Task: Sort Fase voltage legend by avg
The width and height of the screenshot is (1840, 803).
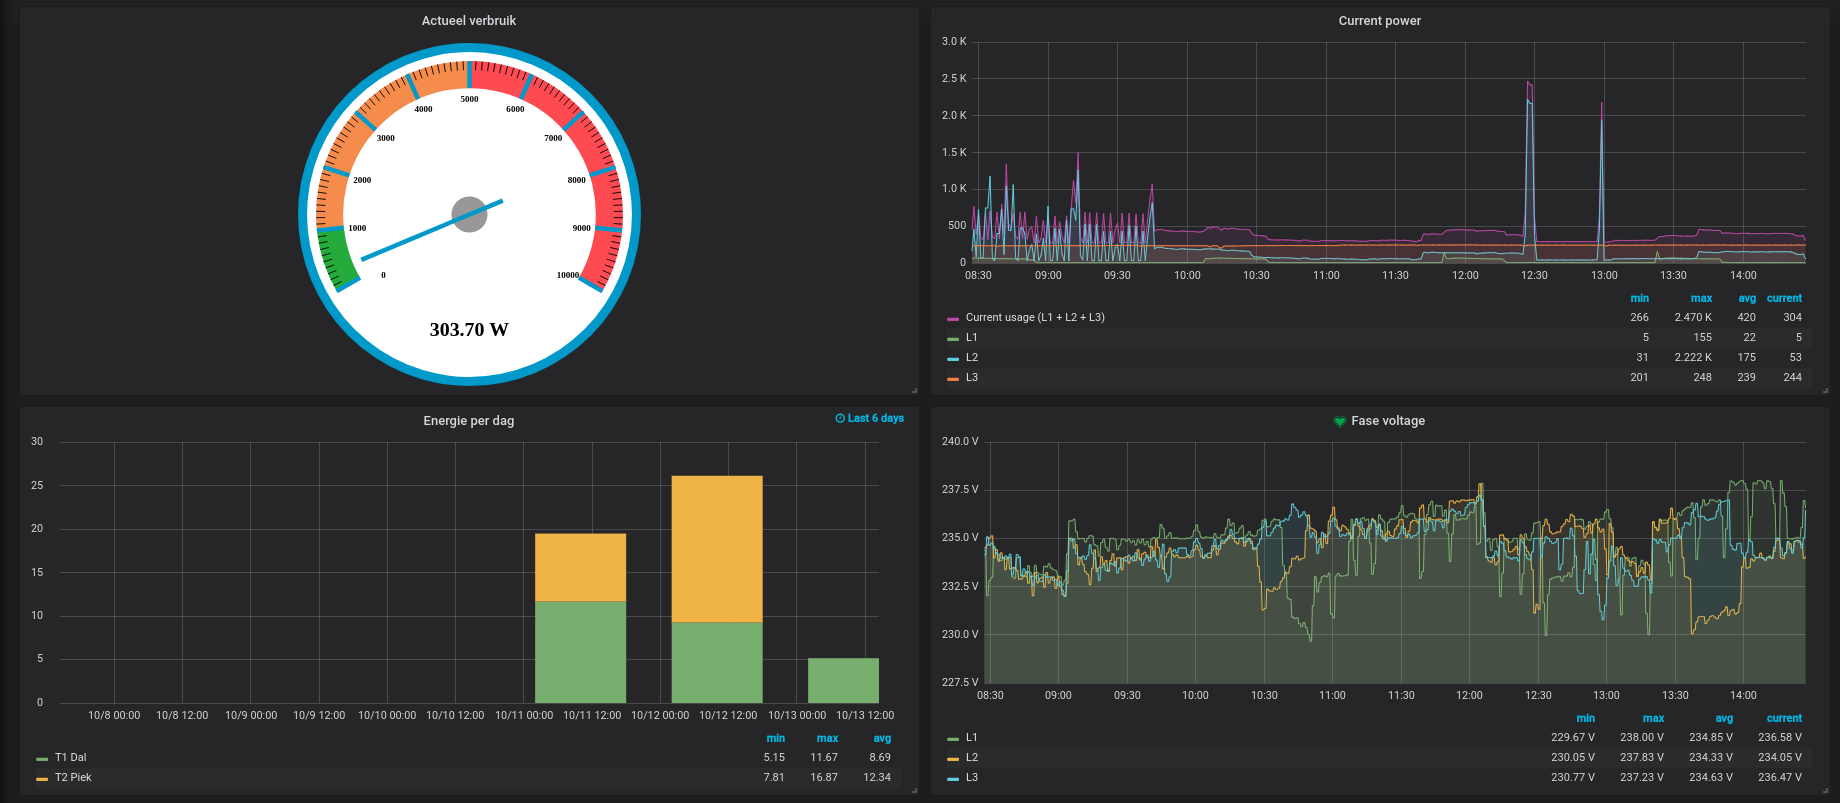Action: (1724, 718)
